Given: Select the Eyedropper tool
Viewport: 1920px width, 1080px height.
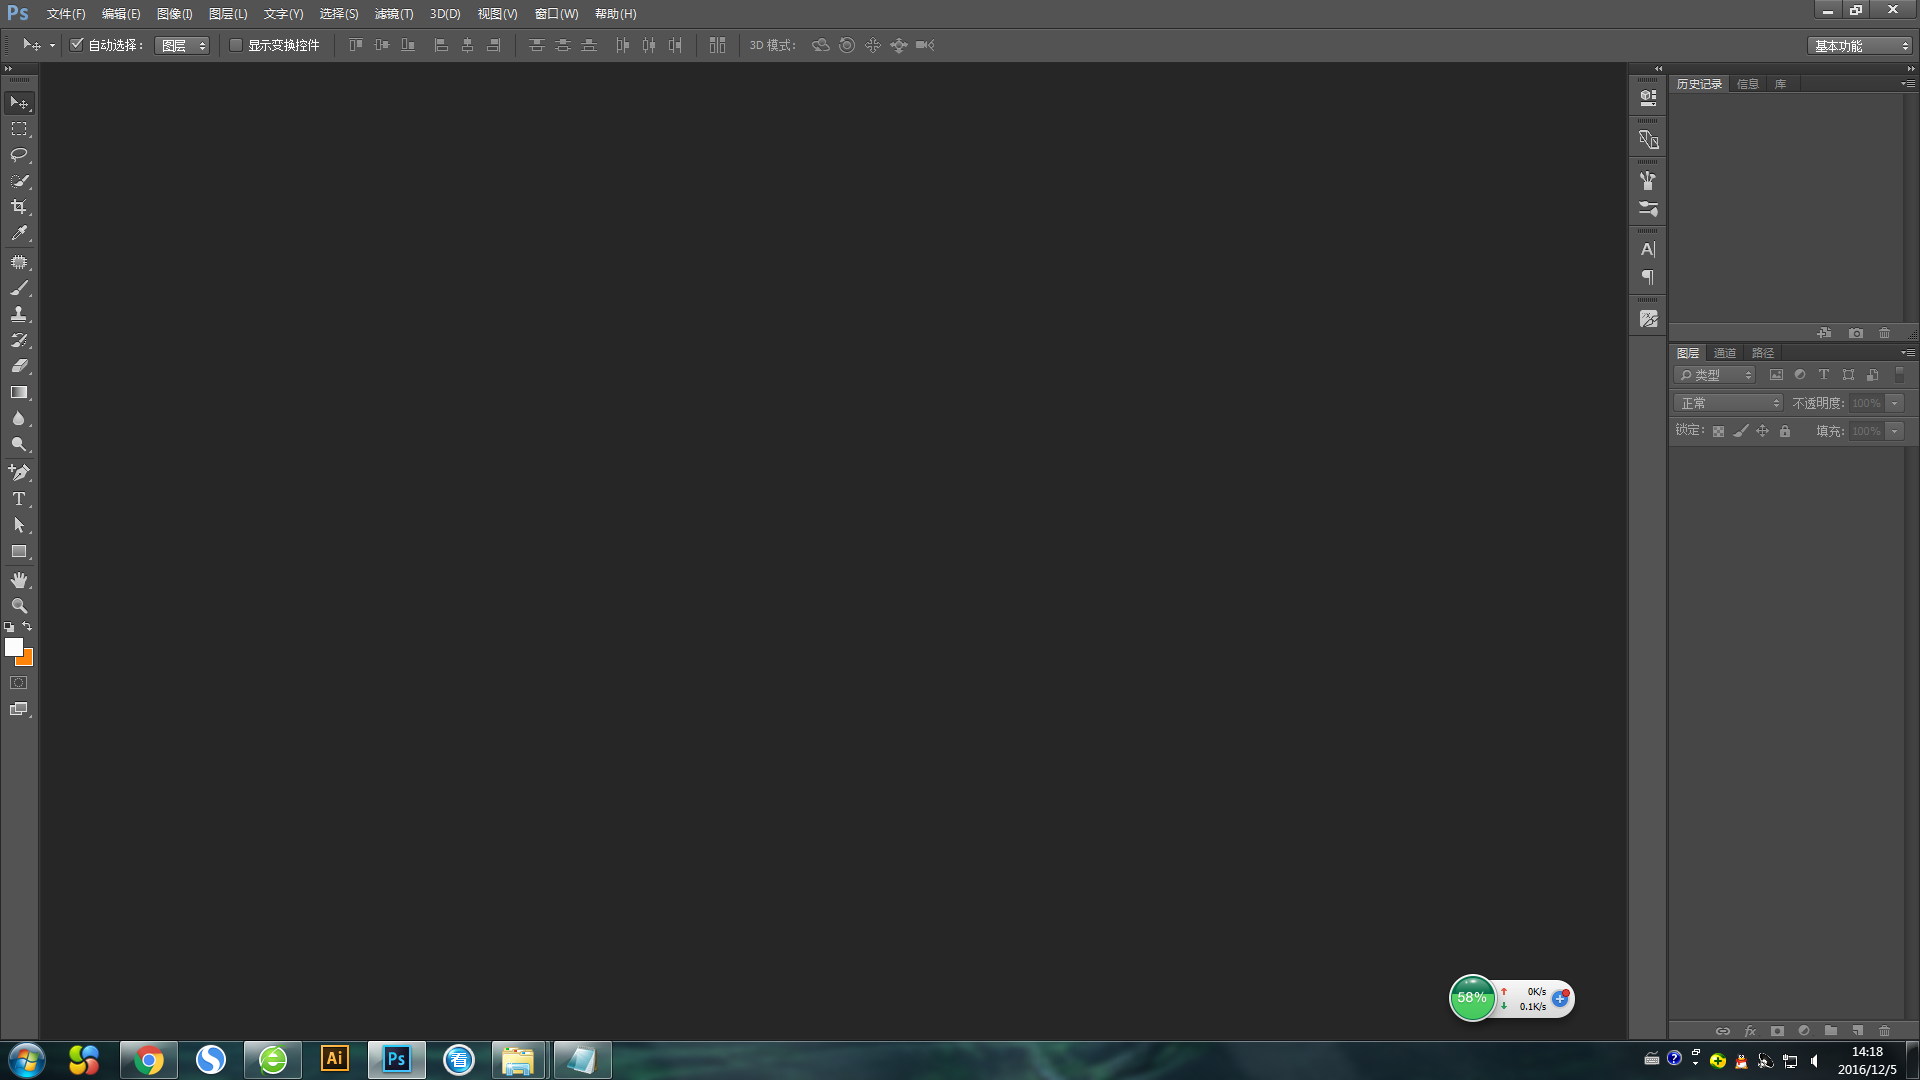Looking at the screenshot, I should point(19,234).
